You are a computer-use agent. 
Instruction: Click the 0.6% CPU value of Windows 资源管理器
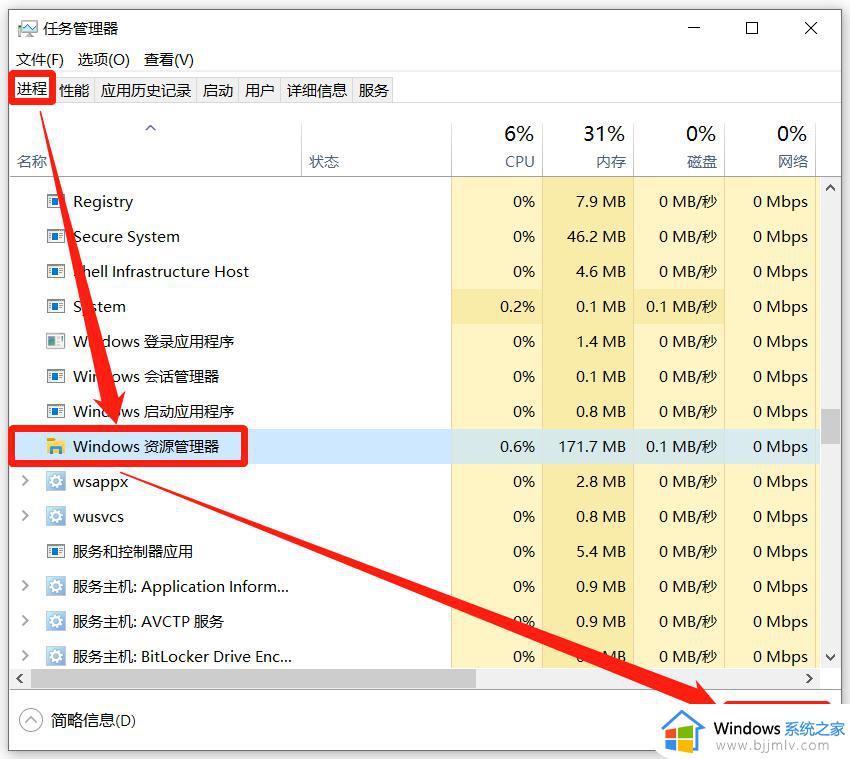click(517, 446)
